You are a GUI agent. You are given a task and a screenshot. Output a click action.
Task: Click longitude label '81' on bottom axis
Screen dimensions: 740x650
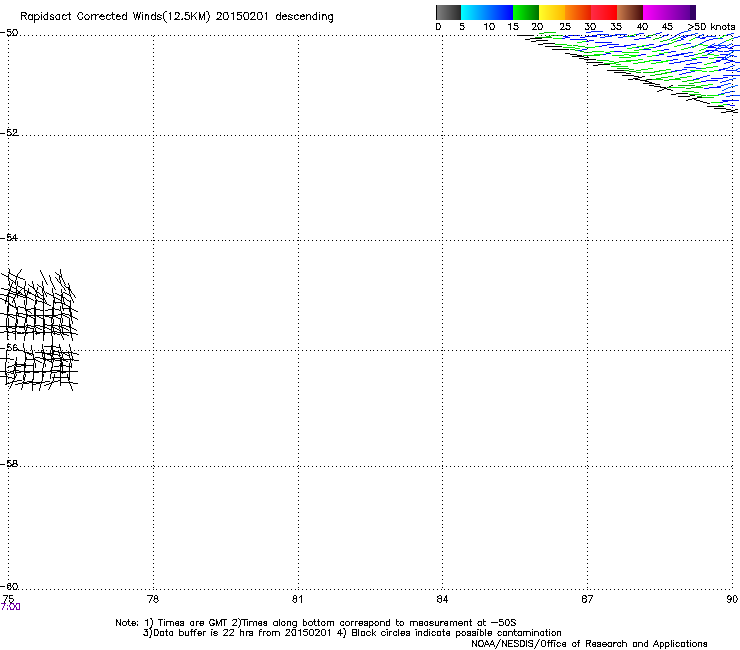pyautogui.click(x=297, y=599)
